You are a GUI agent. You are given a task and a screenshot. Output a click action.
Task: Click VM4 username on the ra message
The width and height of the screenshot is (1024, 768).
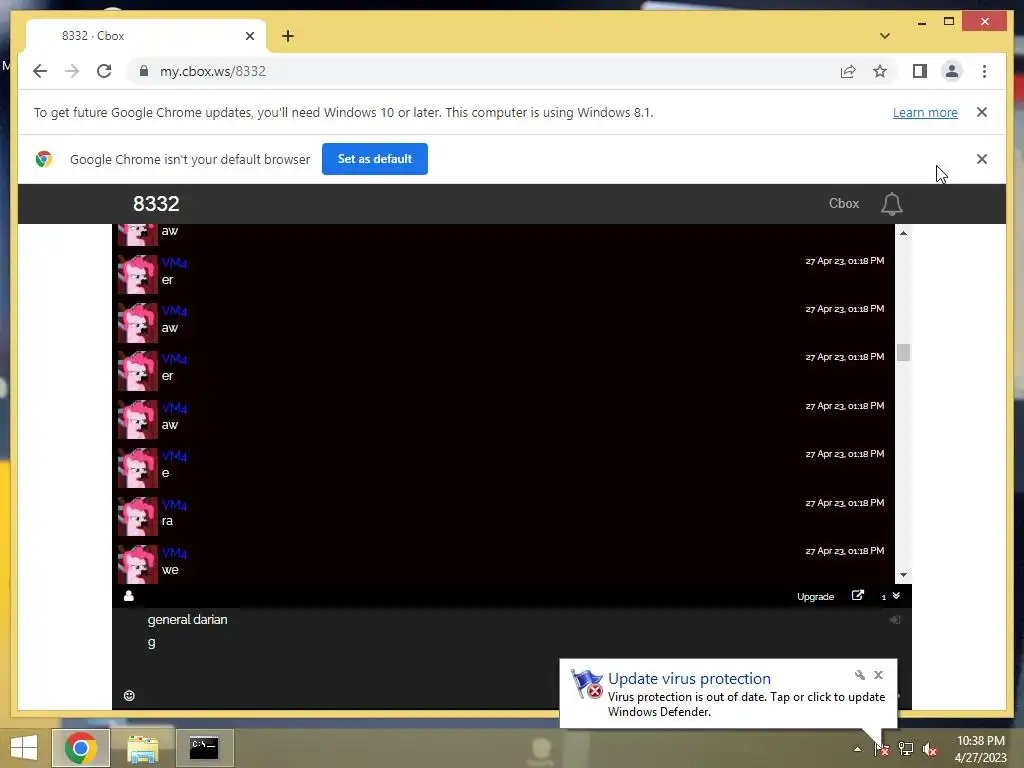(174, 505)
